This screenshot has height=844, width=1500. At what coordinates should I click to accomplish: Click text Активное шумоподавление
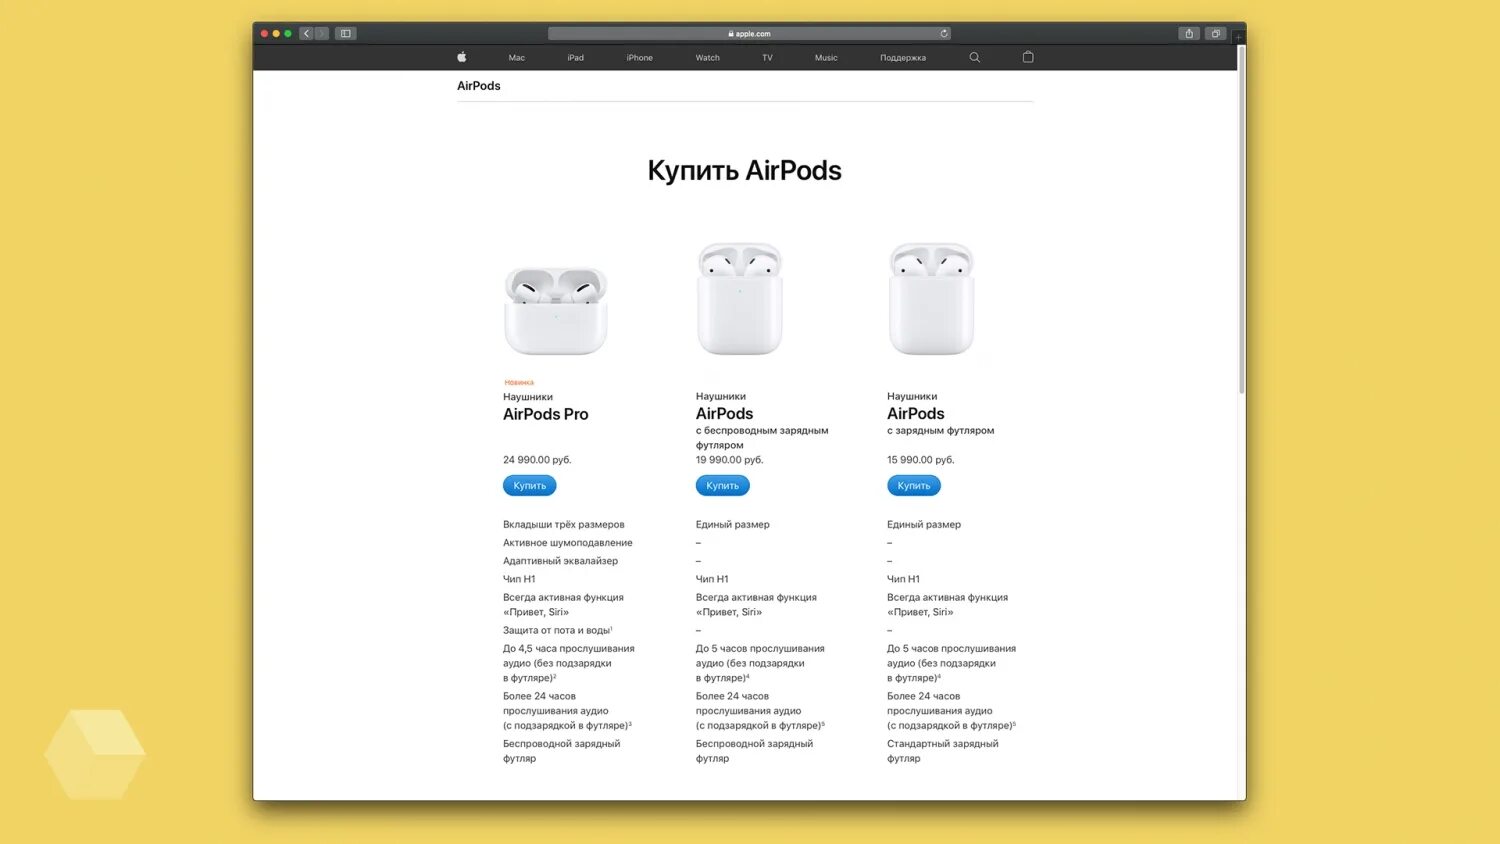click(x=568, y=543)
